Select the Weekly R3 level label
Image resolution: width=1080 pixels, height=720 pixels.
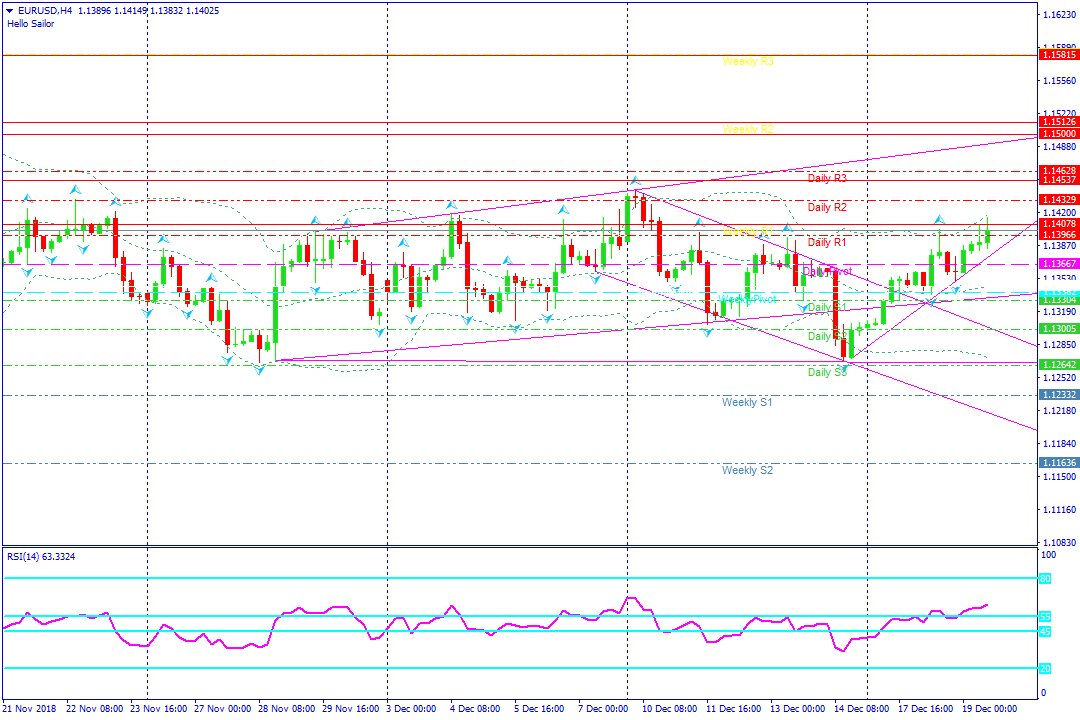click(748, 61)
